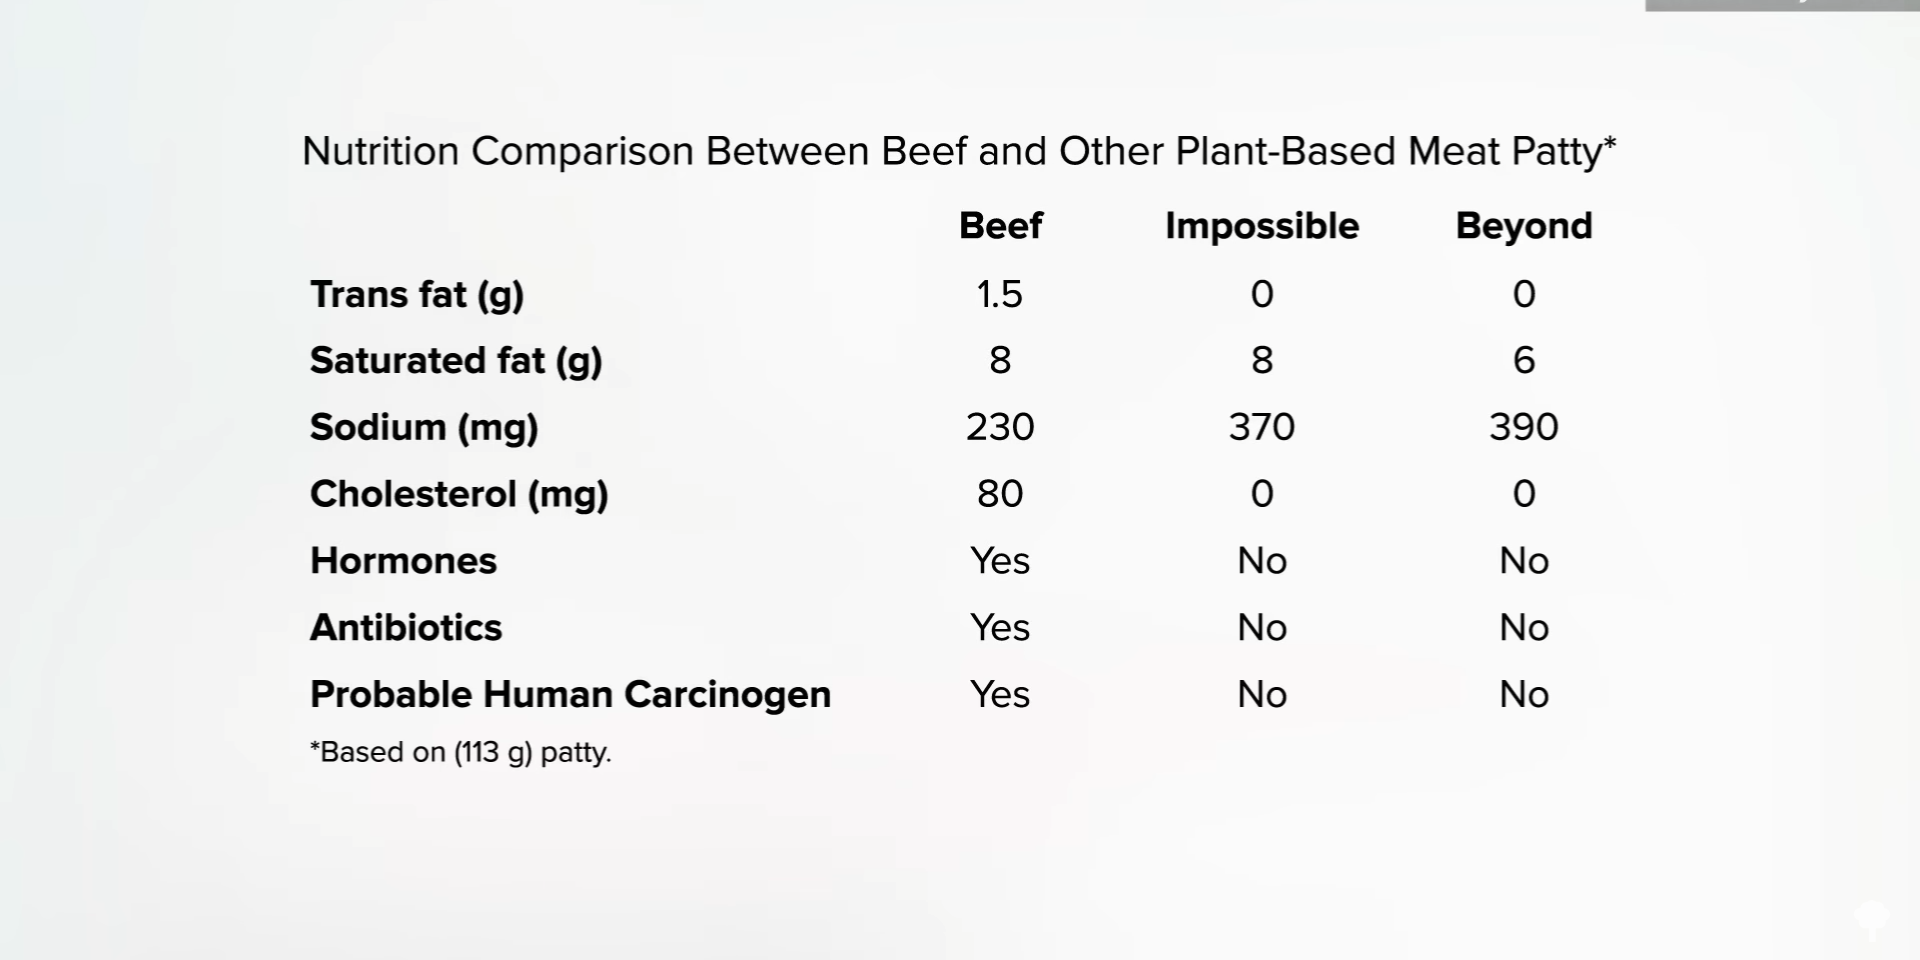Viewport: 1920px width, 960px height.
Task: Click the 390 sodium value for Beyond
Action: click(1524, 427)
